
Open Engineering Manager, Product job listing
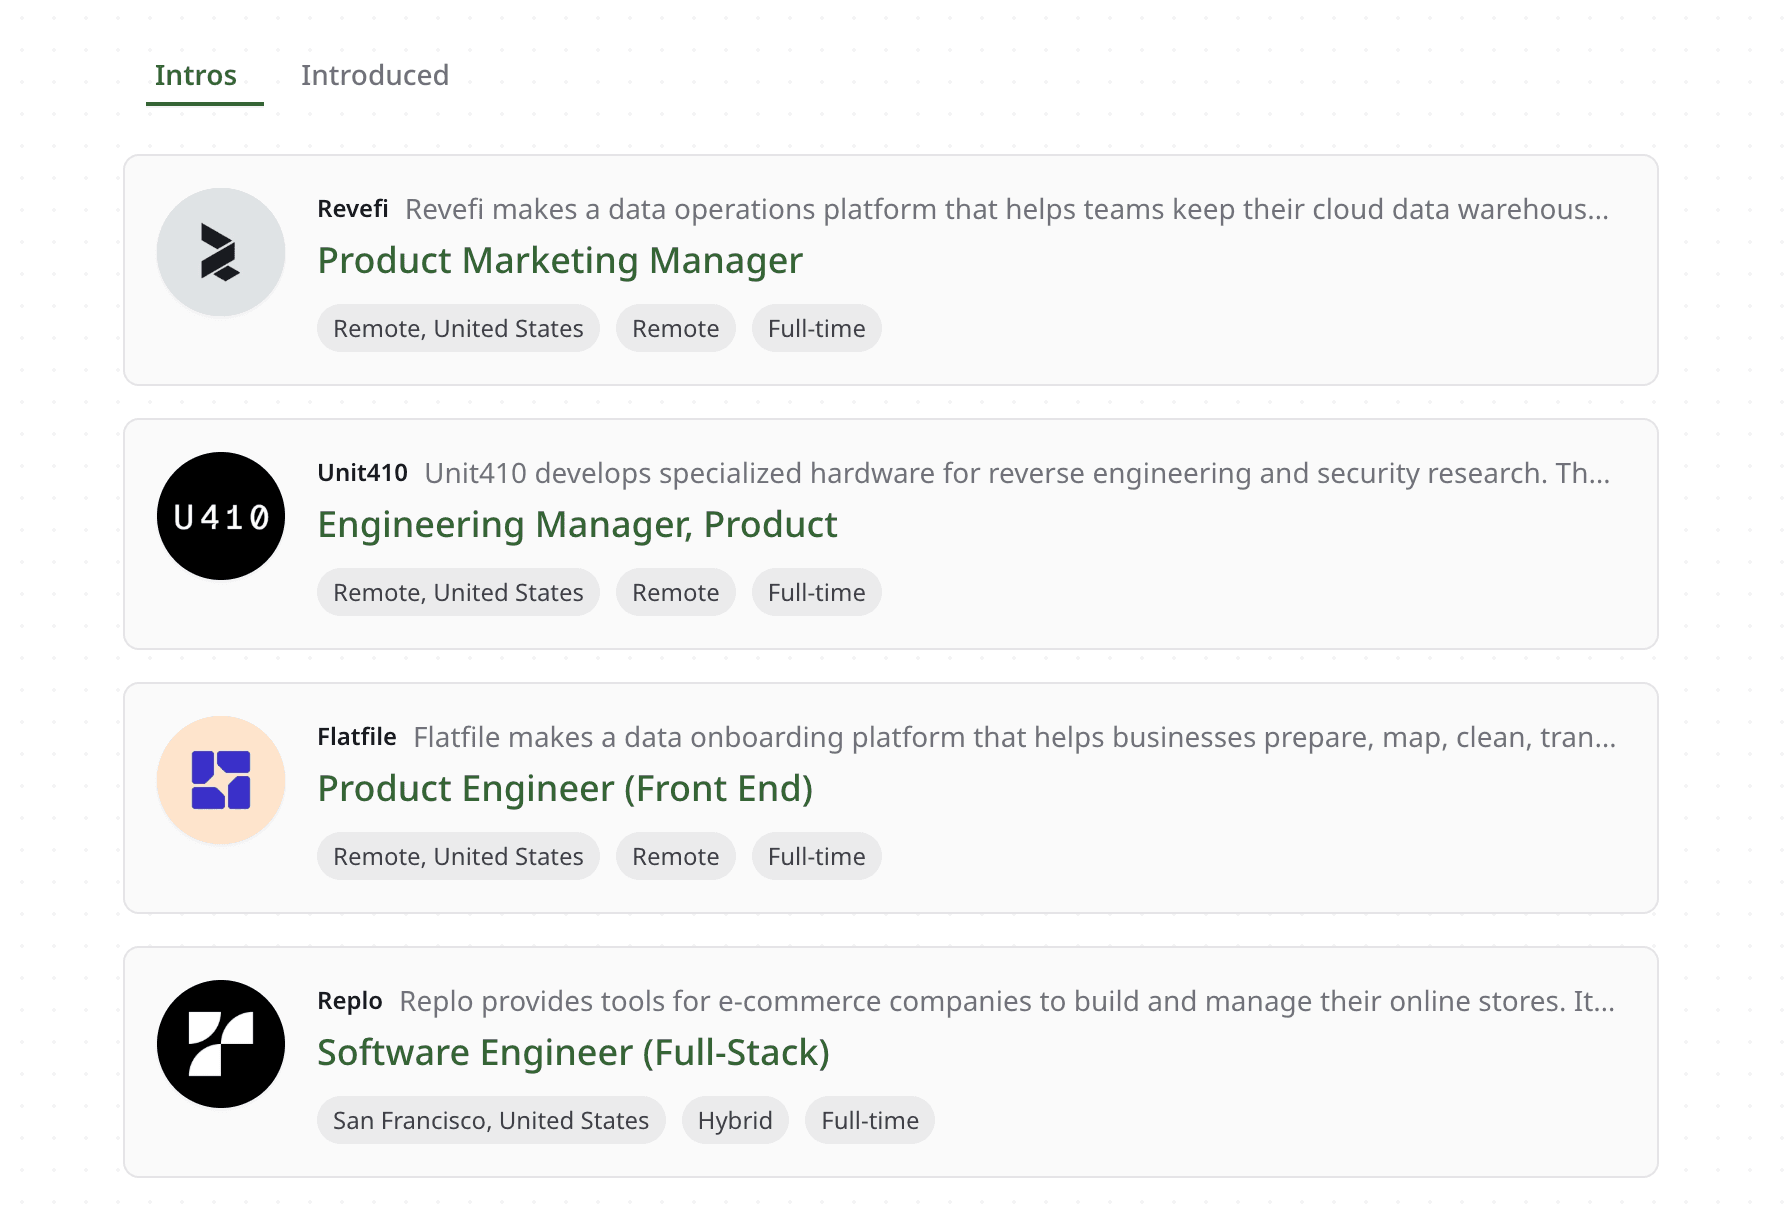pyautogui.click(x=577, y=525)
